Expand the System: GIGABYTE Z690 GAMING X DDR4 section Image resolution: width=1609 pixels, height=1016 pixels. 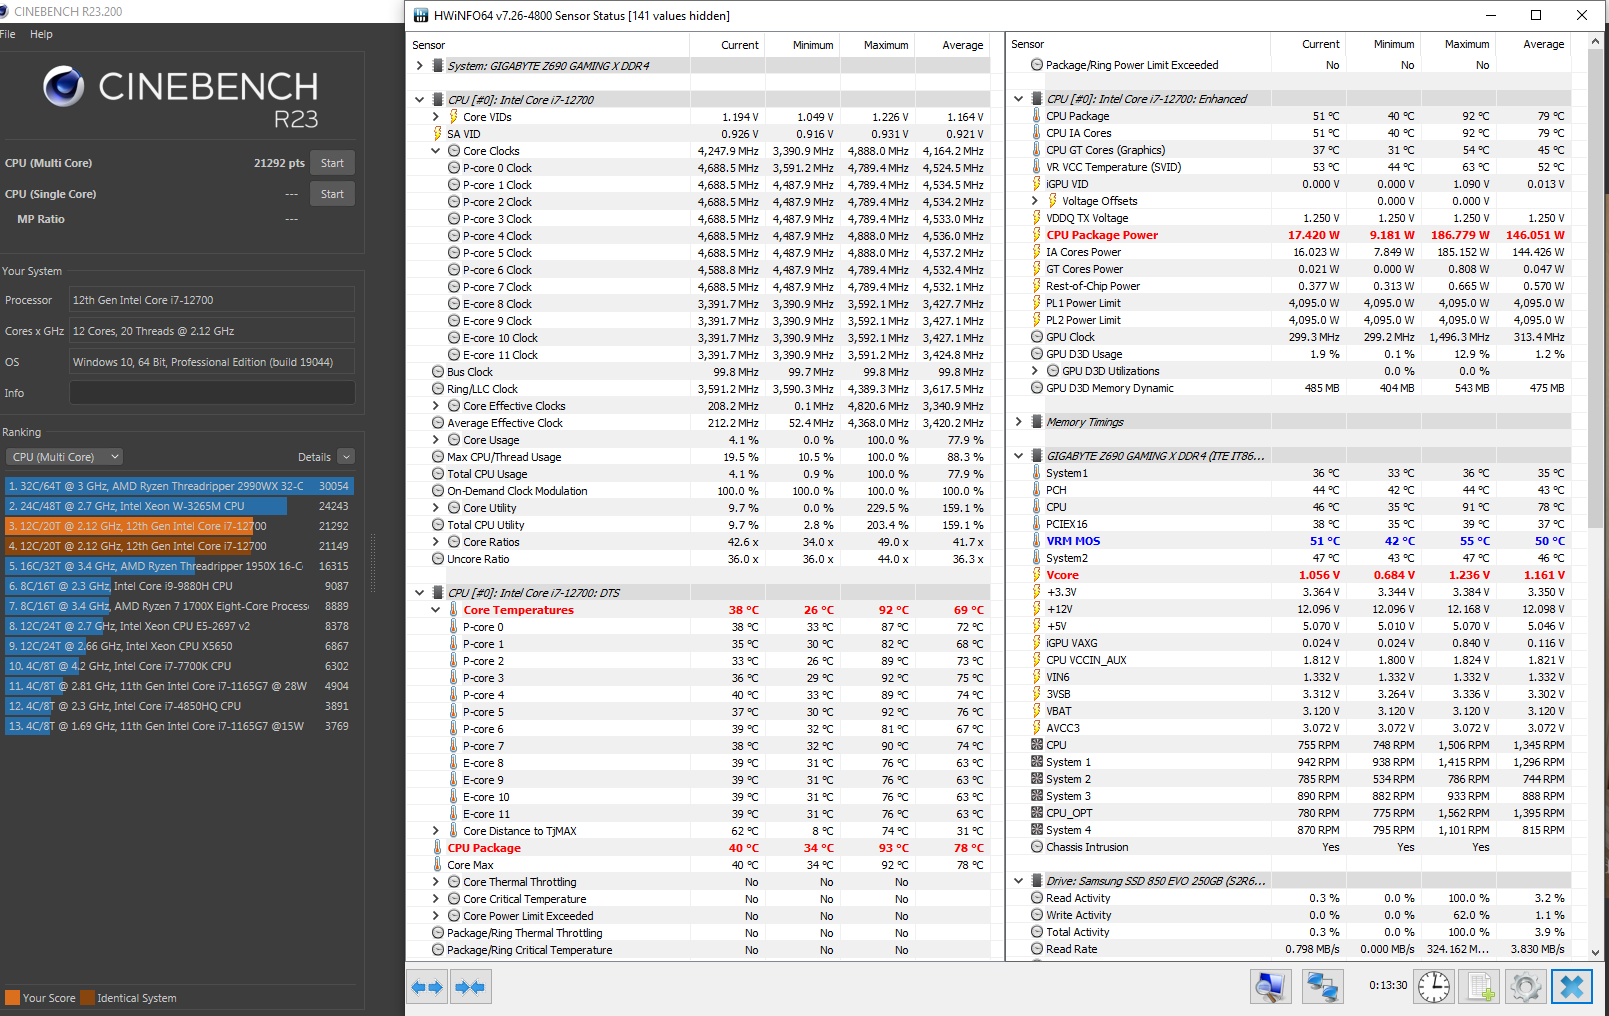(x=419, y=66)
